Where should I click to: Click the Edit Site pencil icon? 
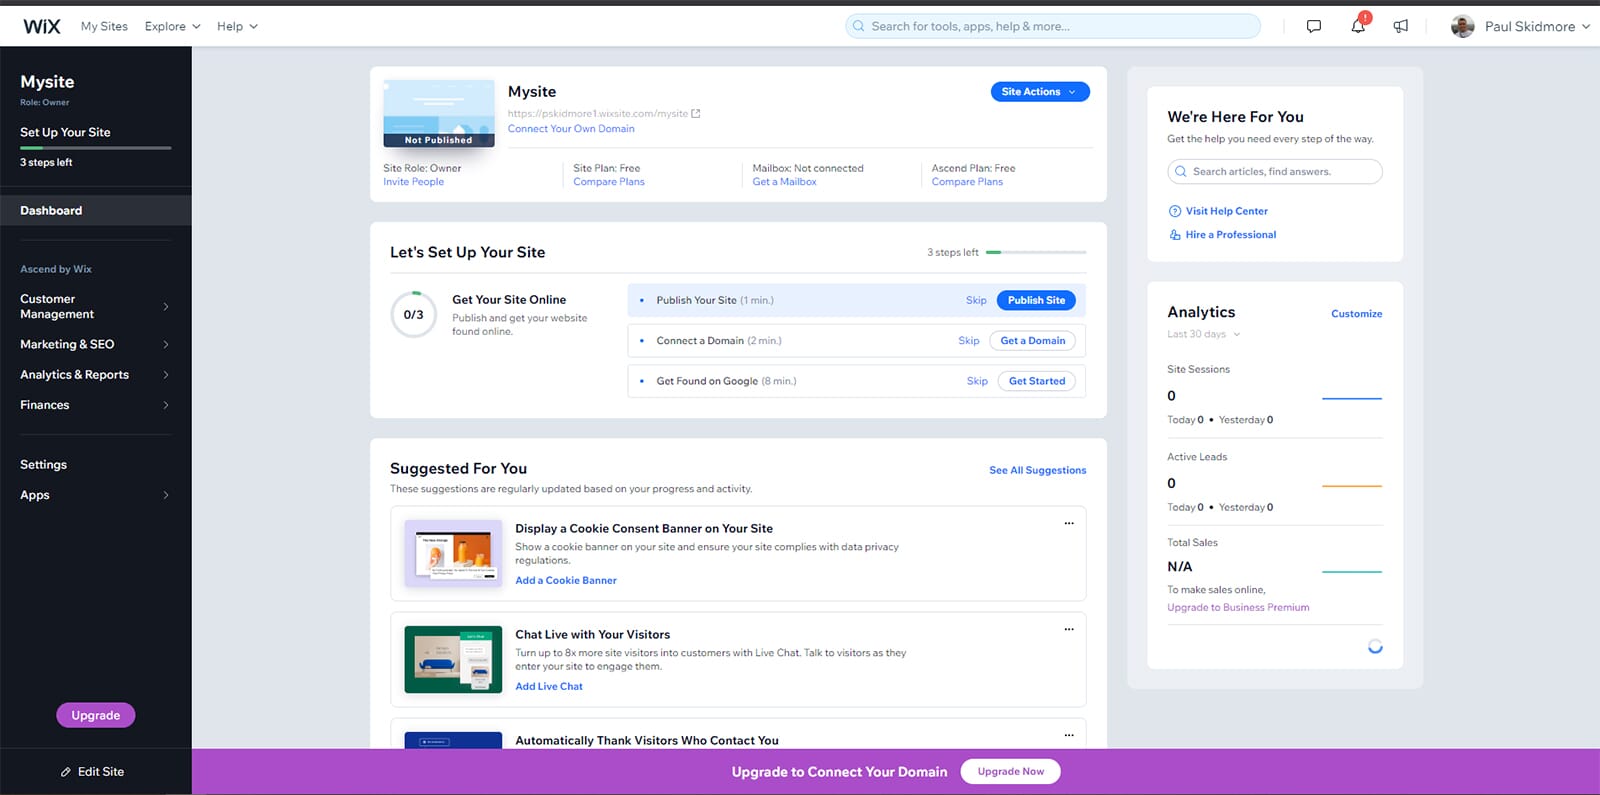(66, 772)
